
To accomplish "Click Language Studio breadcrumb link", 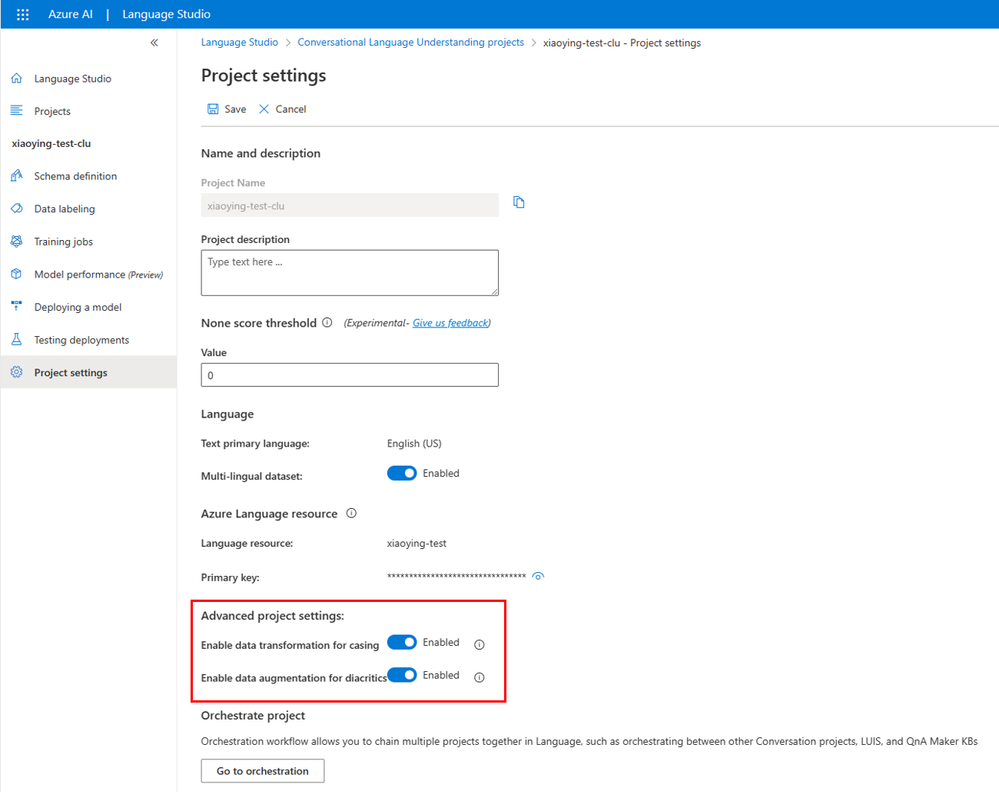I will 240,42.
